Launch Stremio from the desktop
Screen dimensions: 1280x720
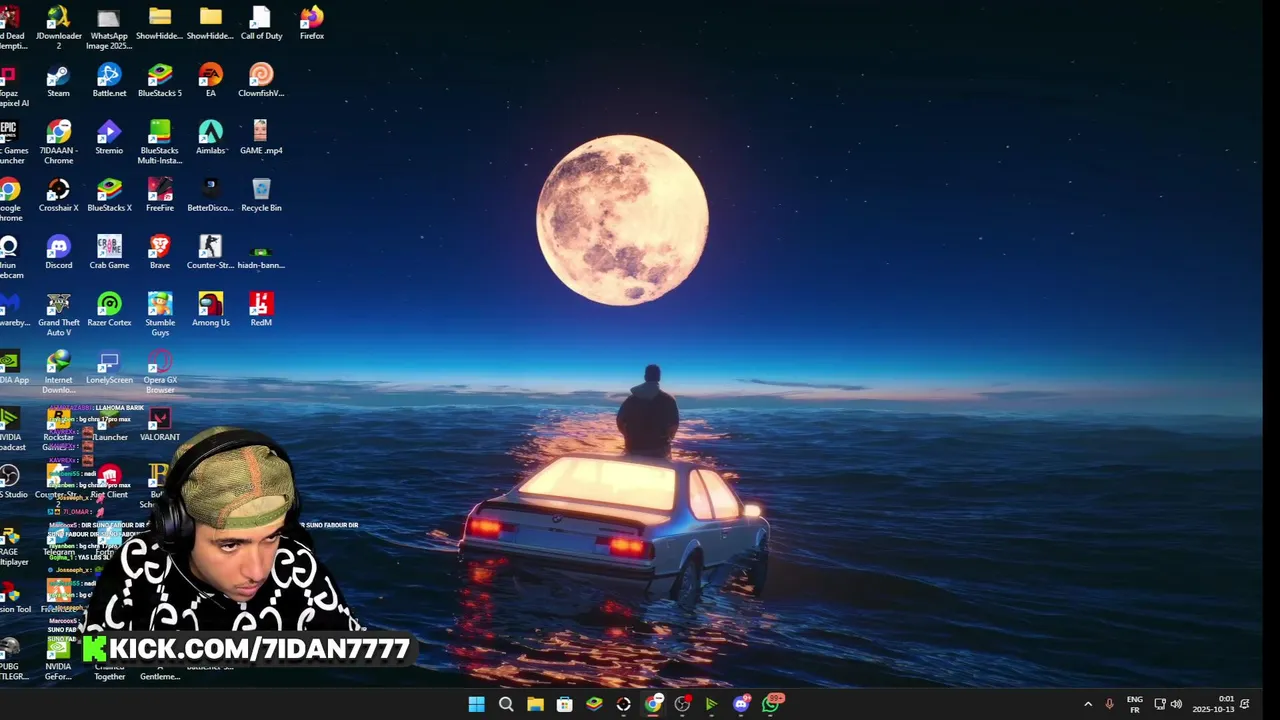109,137
